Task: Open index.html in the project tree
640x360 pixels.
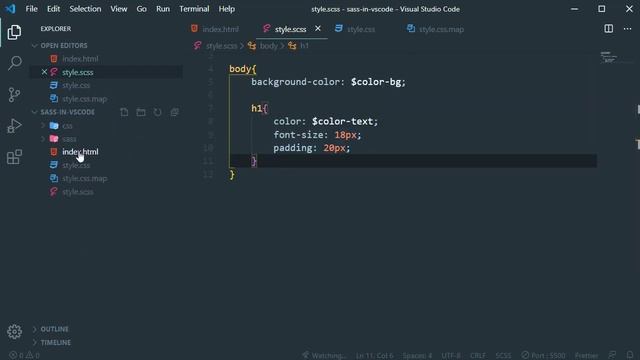Action: 80,152
